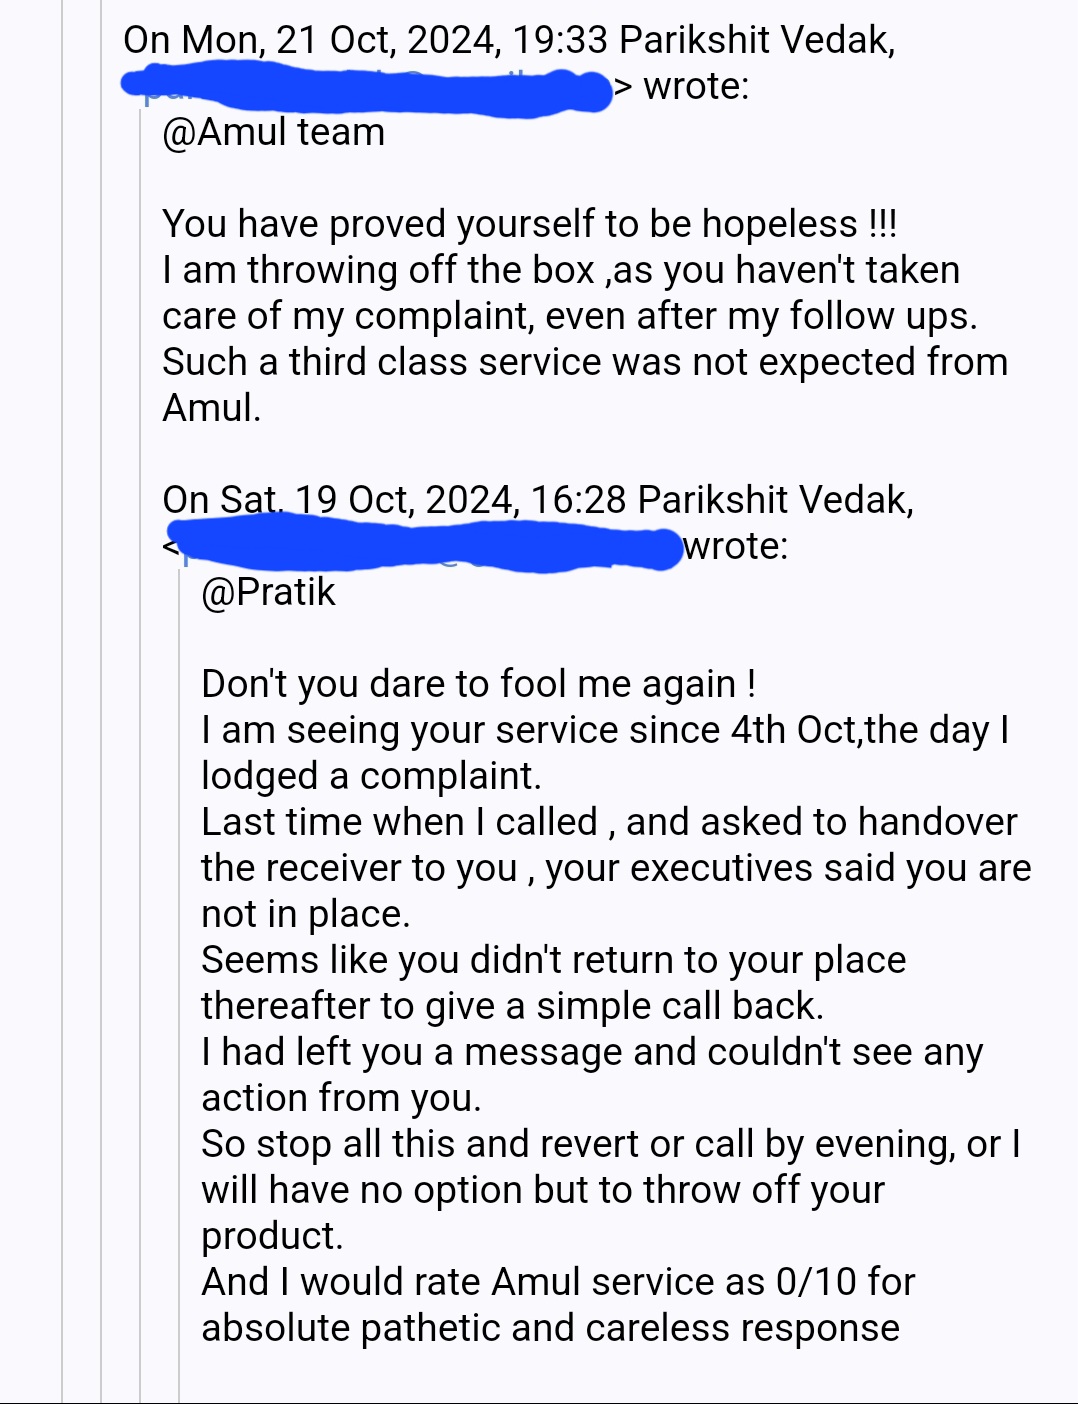Image resolution: width=1078 pixels, height=1404 pixels.
Task: Click the line mentioning "since 4th Oct"
Action: 605,730
